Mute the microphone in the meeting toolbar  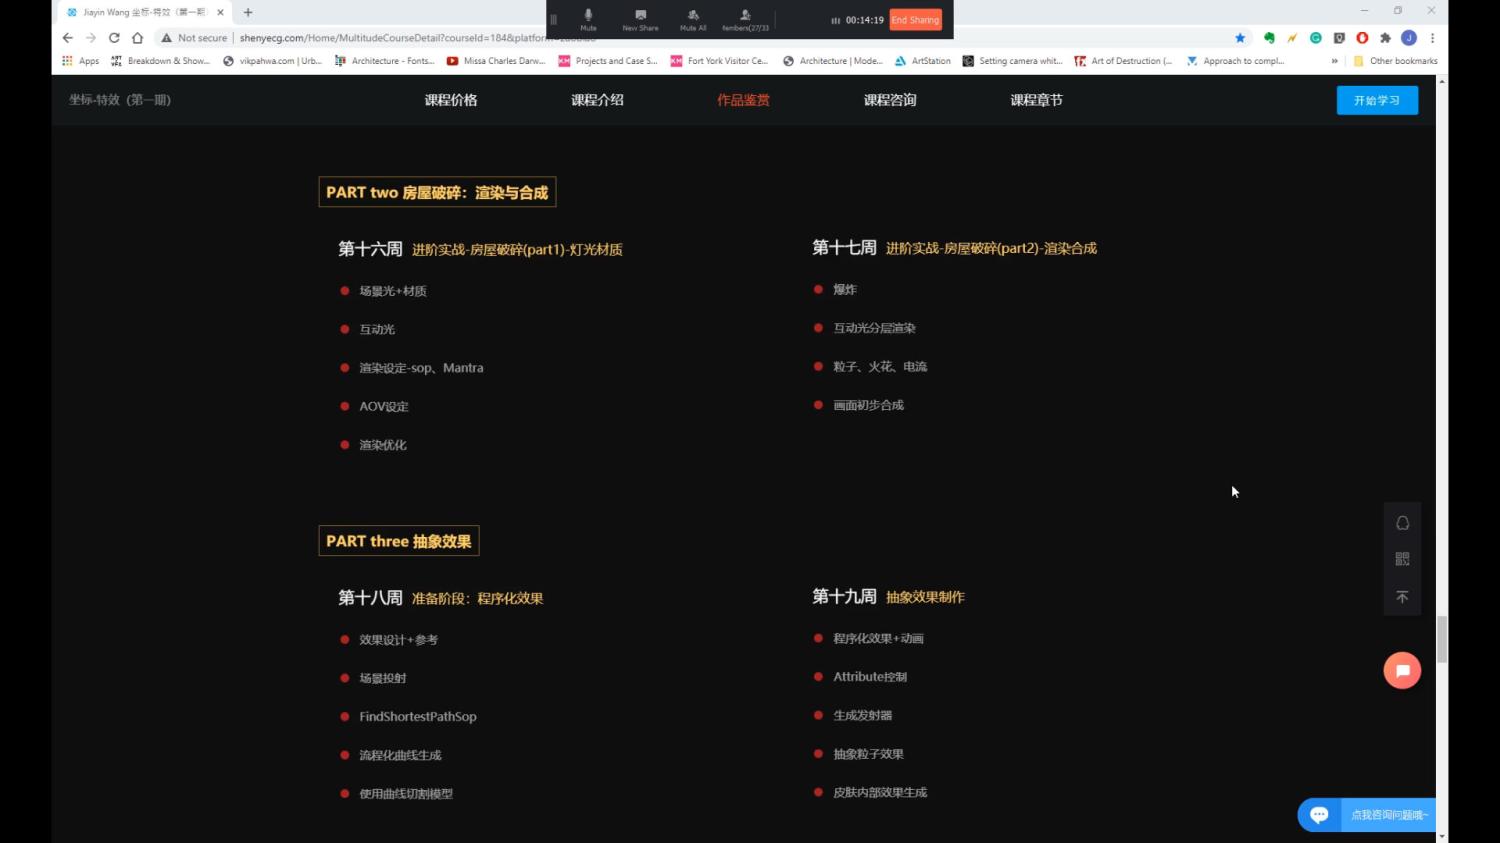point(588,19)
